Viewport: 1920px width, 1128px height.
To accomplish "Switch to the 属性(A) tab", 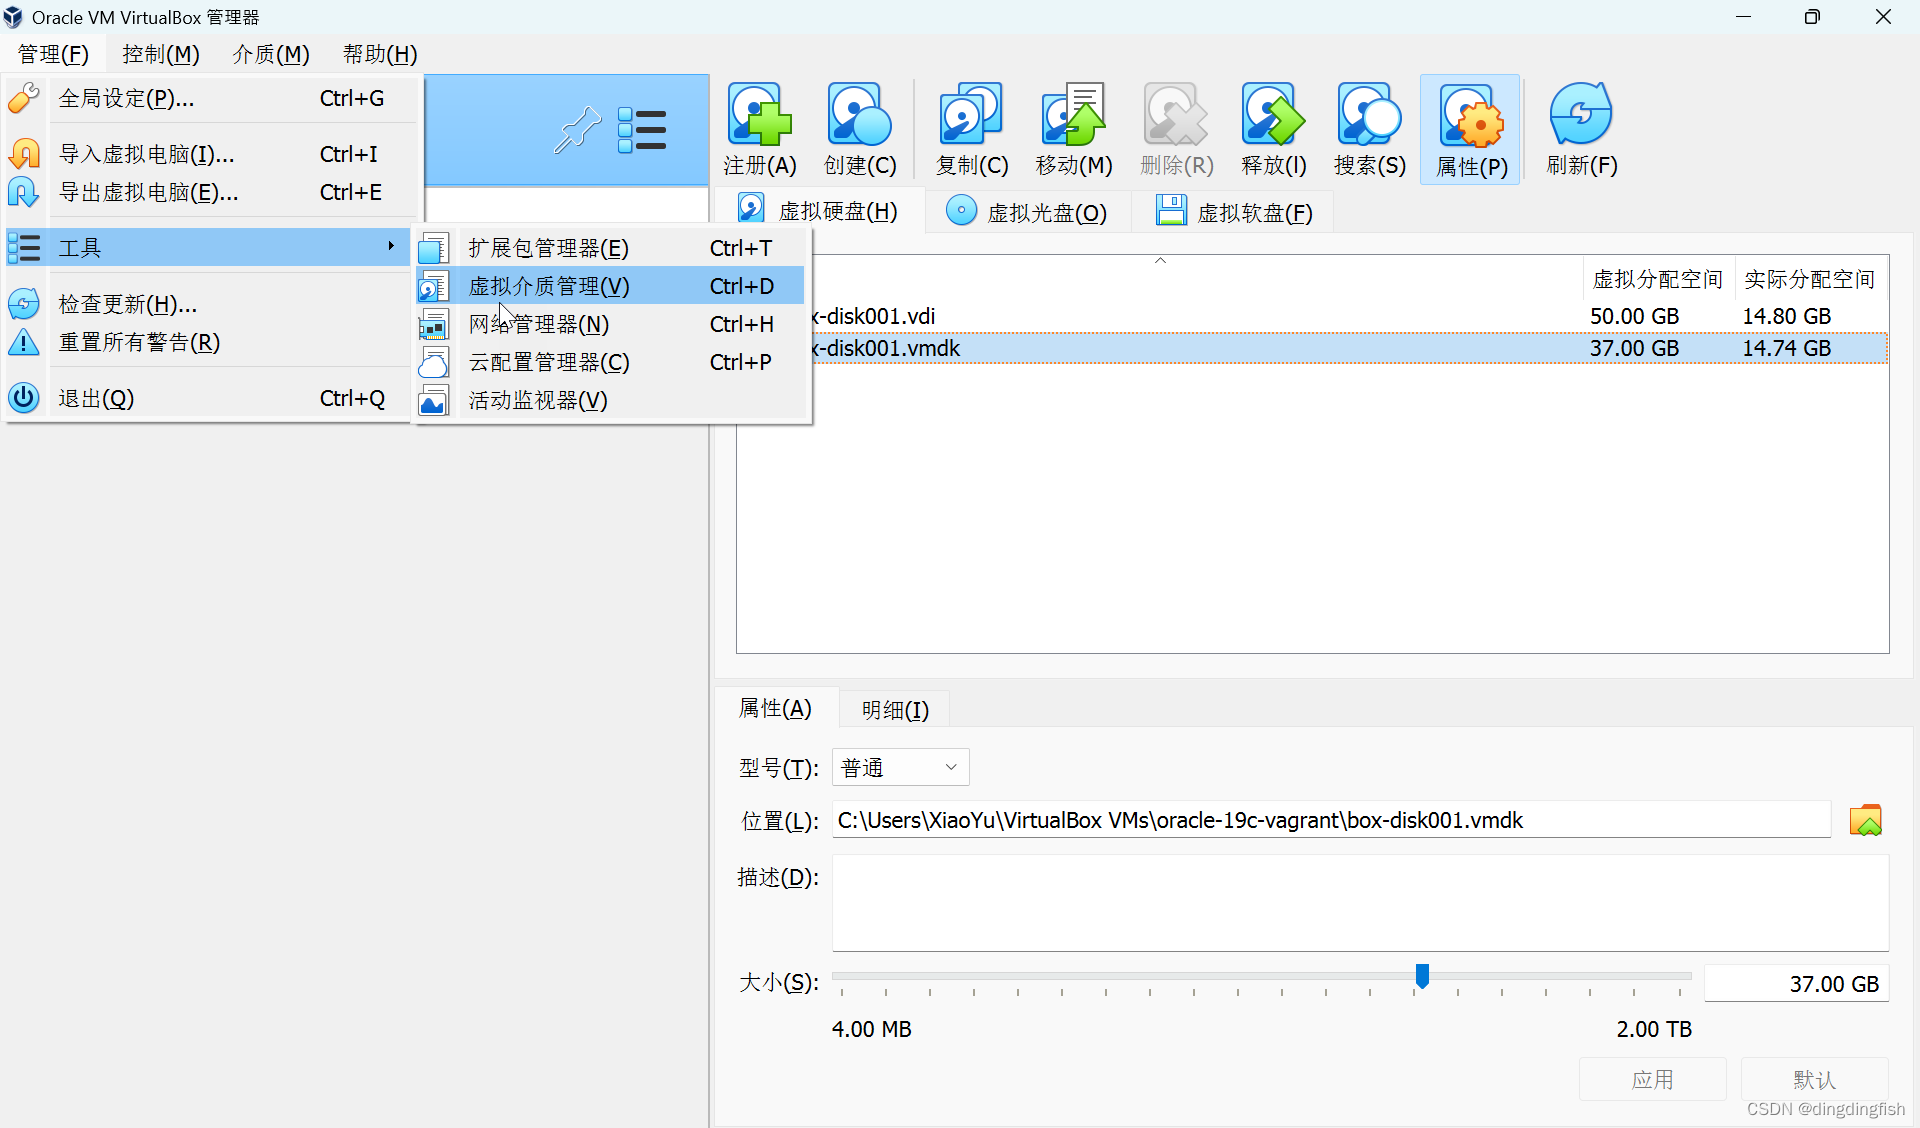I will (775, 708).
